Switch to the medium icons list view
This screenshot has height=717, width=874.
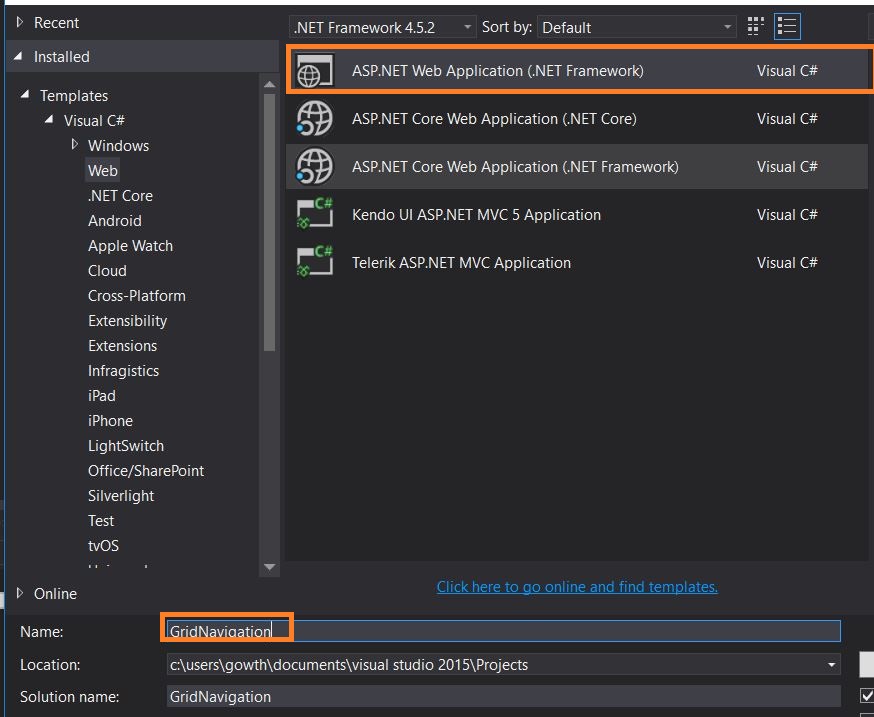(x=787, y=27)
